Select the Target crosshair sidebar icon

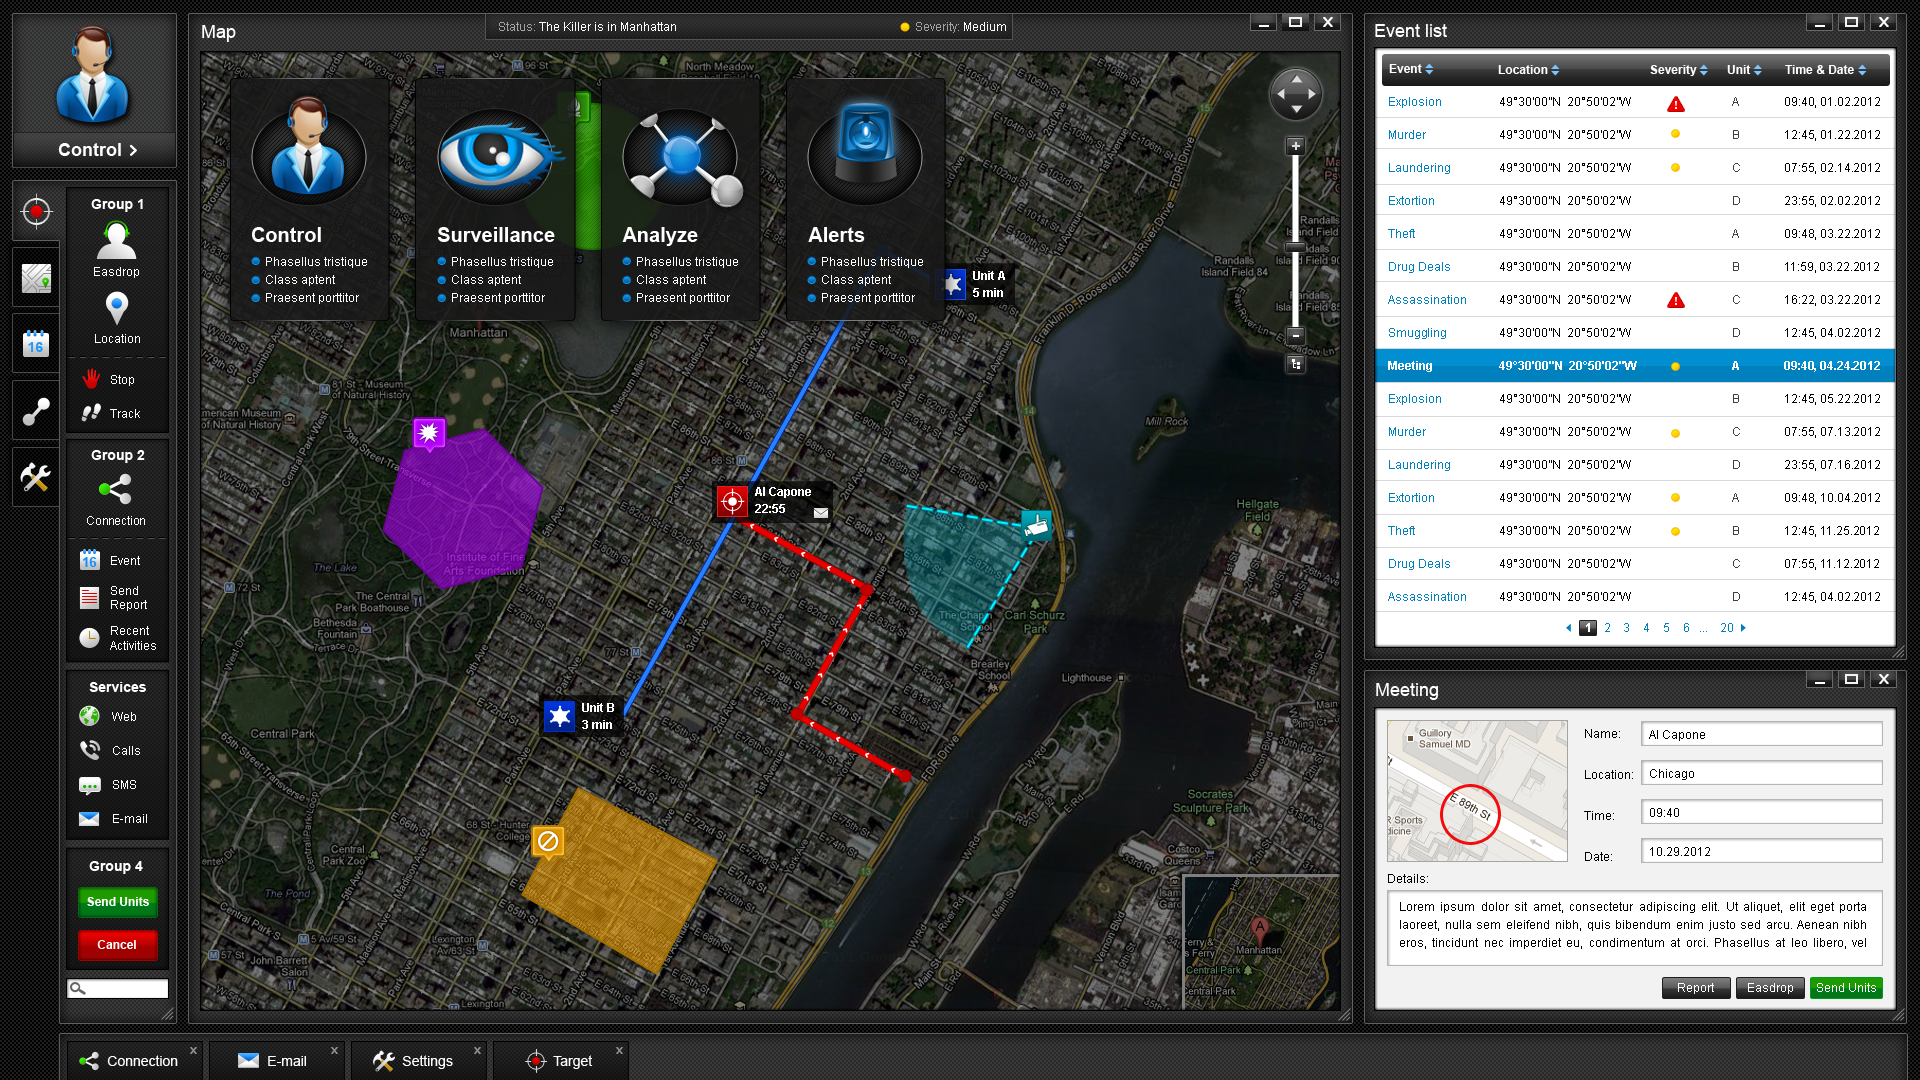36,211
